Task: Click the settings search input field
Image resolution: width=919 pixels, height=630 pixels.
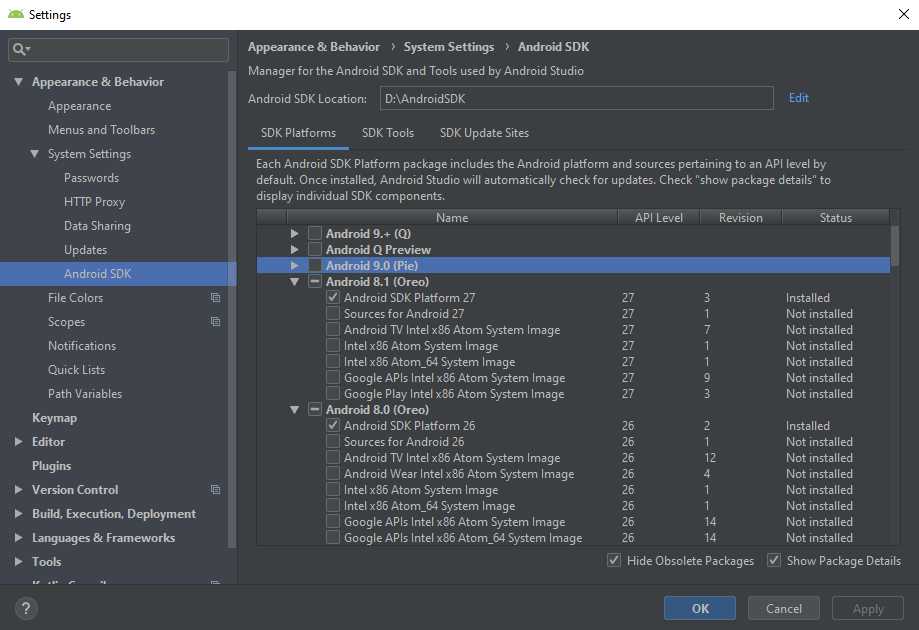Action: (x=118, y=49)
